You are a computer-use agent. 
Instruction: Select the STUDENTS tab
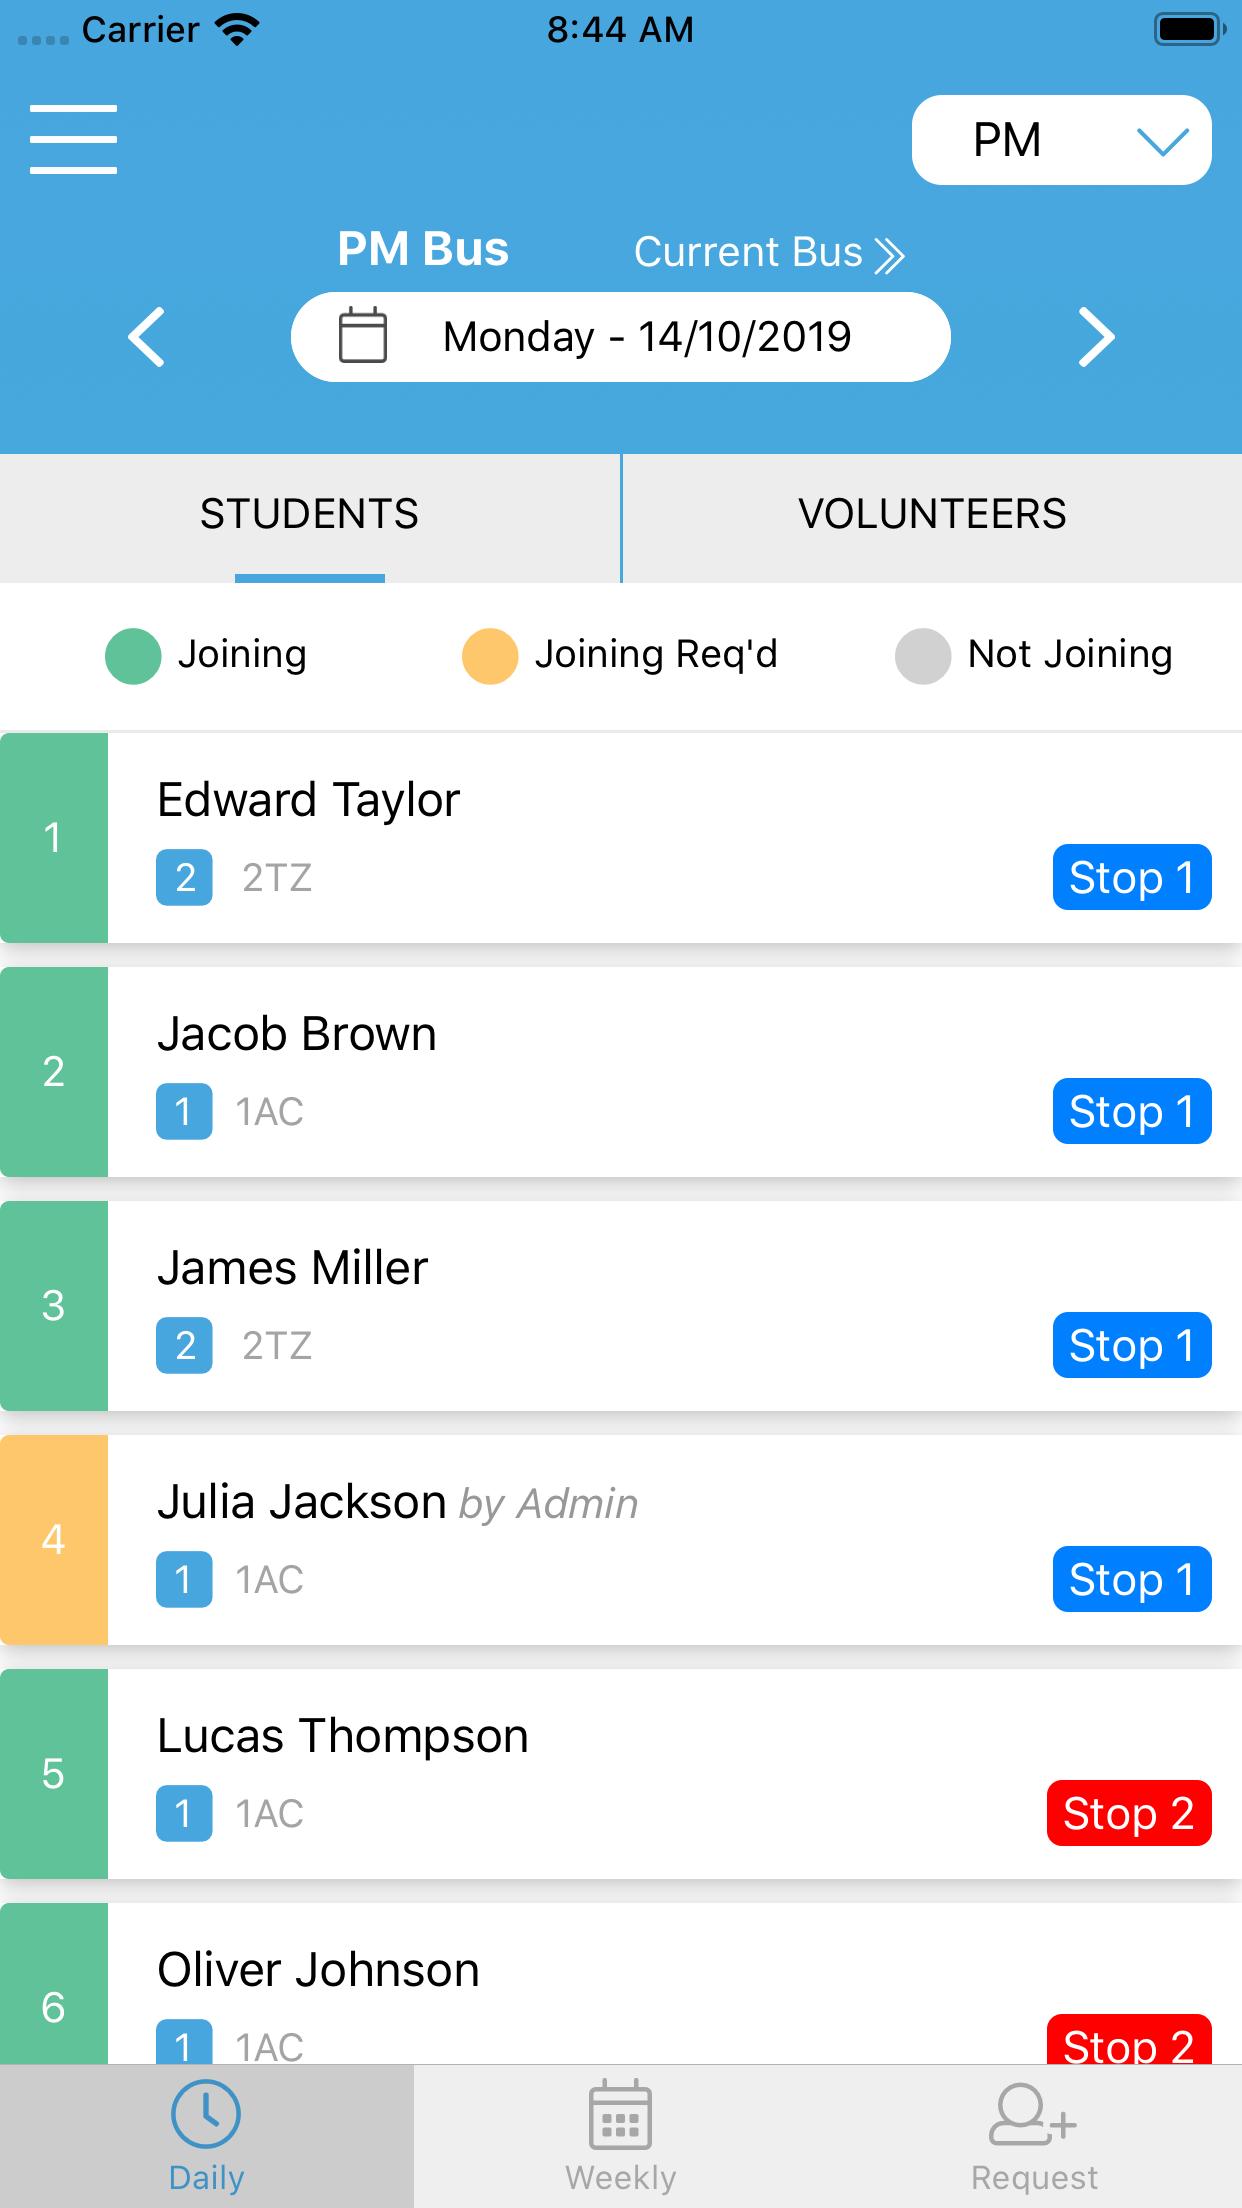309,514
